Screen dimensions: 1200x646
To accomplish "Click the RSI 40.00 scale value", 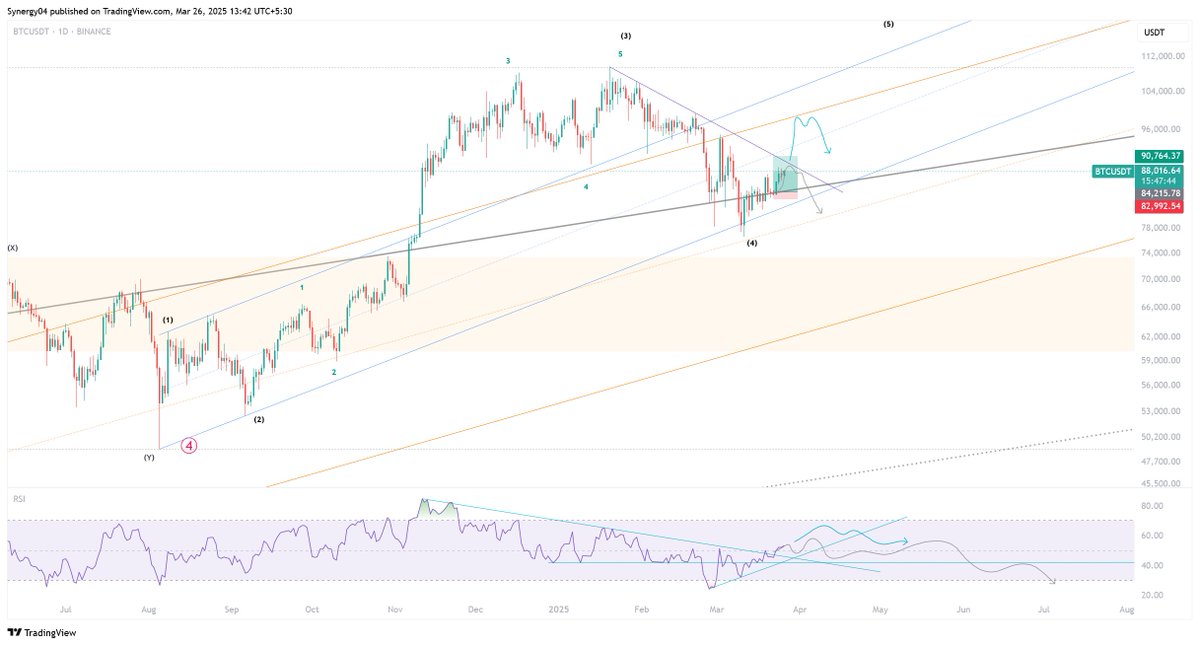I will tap(1153, 566).
